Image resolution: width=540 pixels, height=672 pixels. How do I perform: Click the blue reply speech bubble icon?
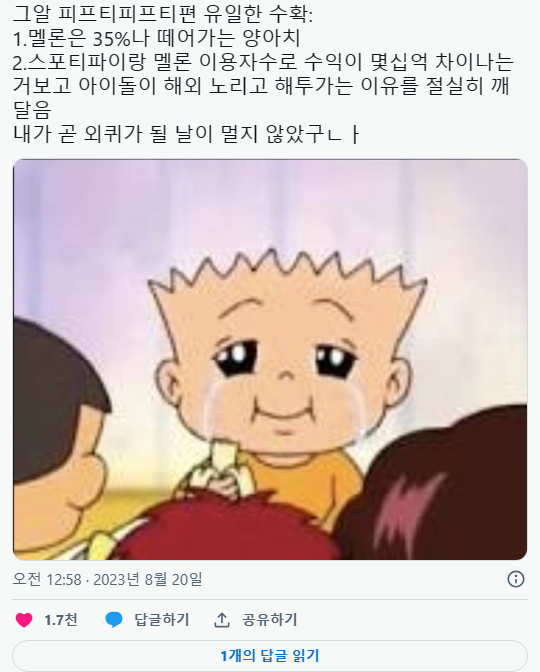pos(114,620)
